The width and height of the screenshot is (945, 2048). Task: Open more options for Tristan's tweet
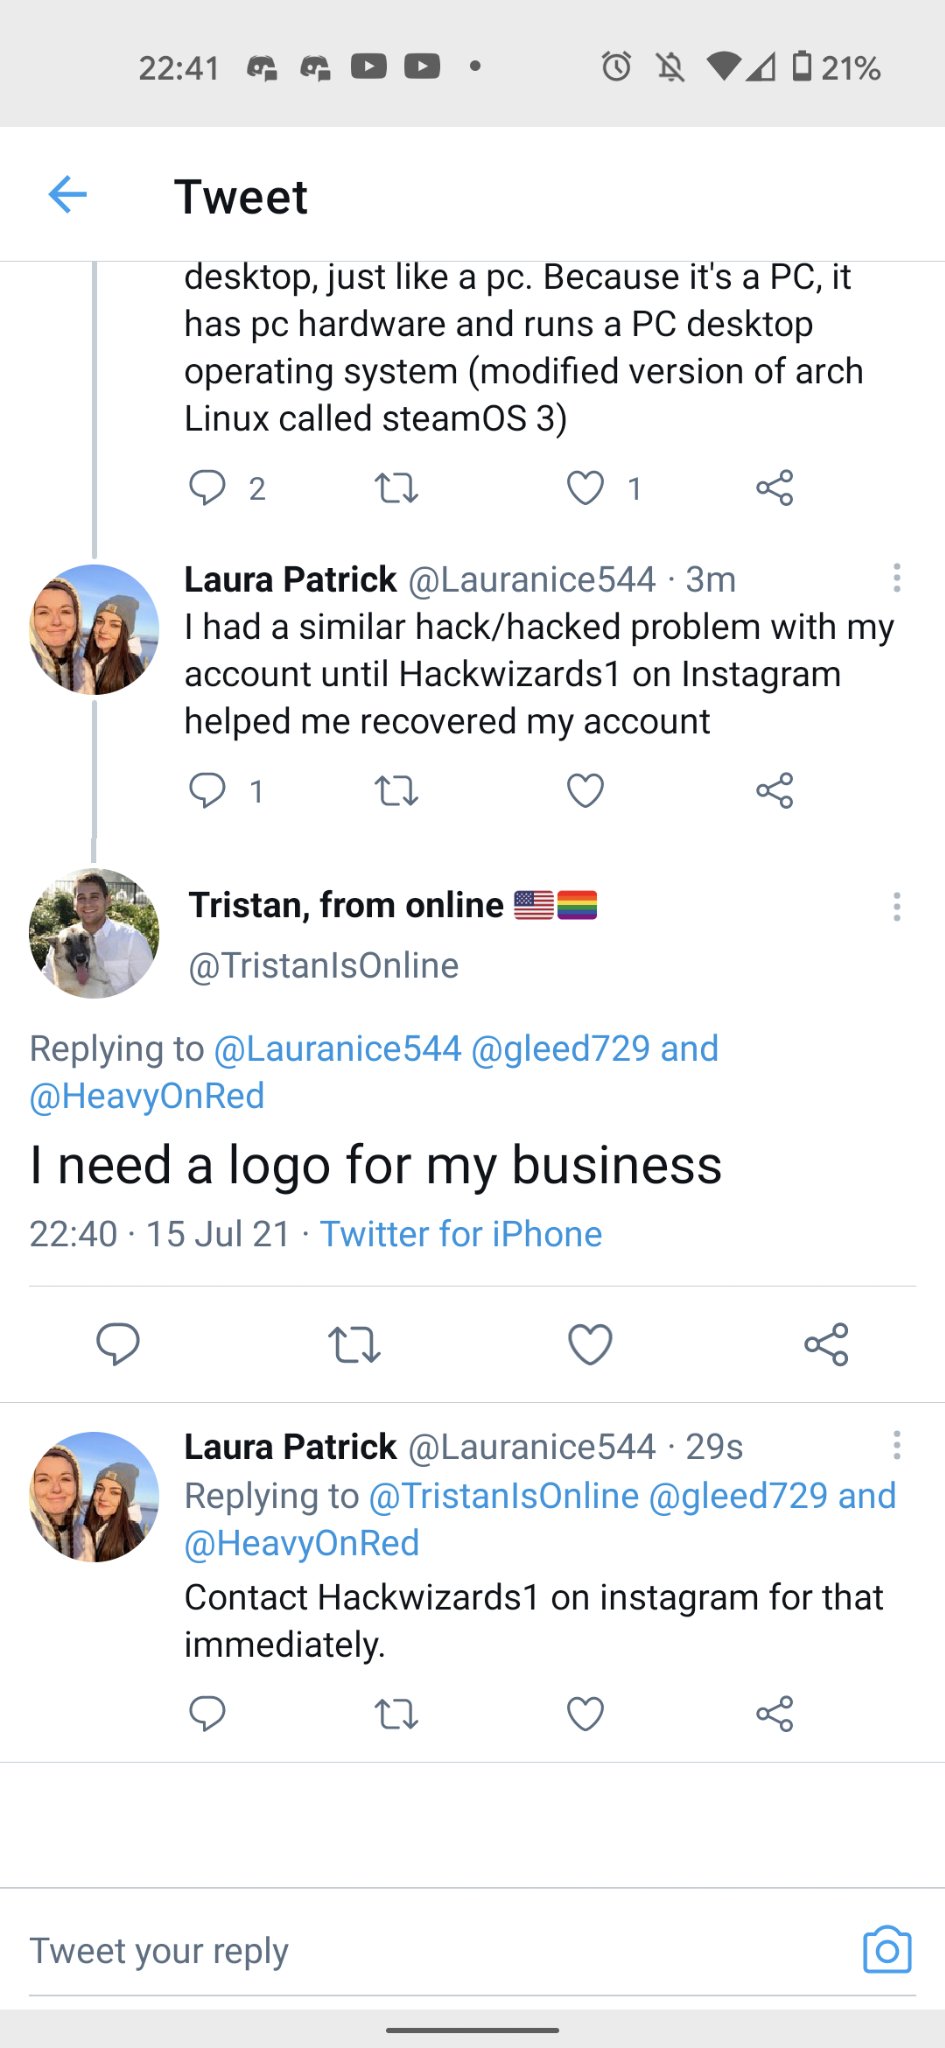[896, 907]
